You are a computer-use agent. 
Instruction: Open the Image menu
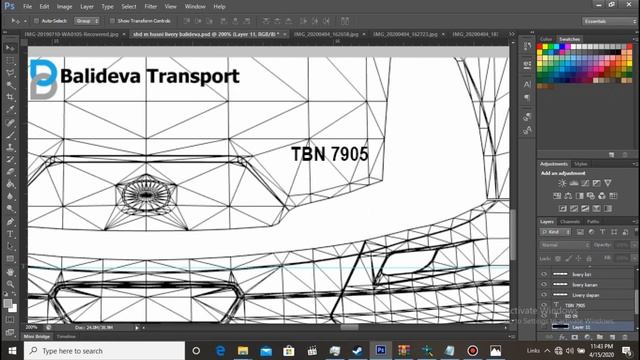click(64, 7)
